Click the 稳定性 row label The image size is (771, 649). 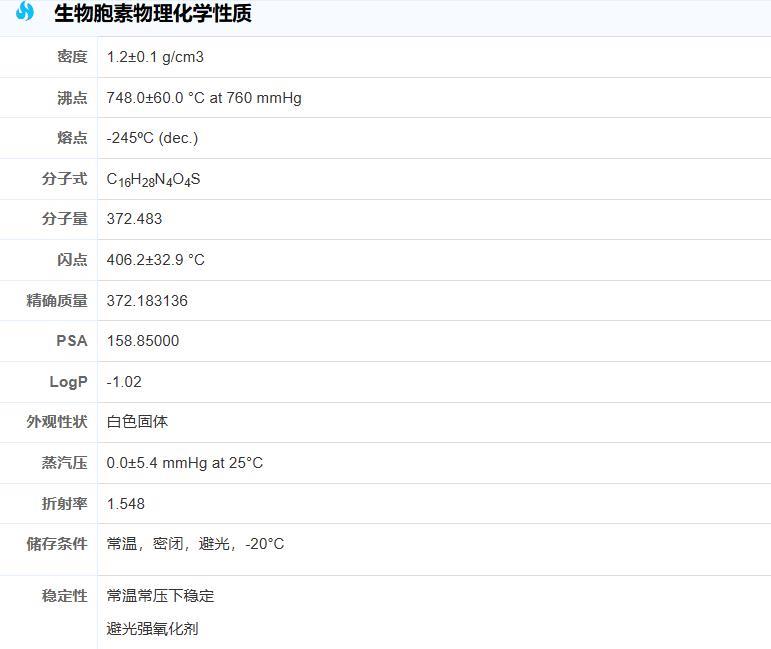coord(65,596)
